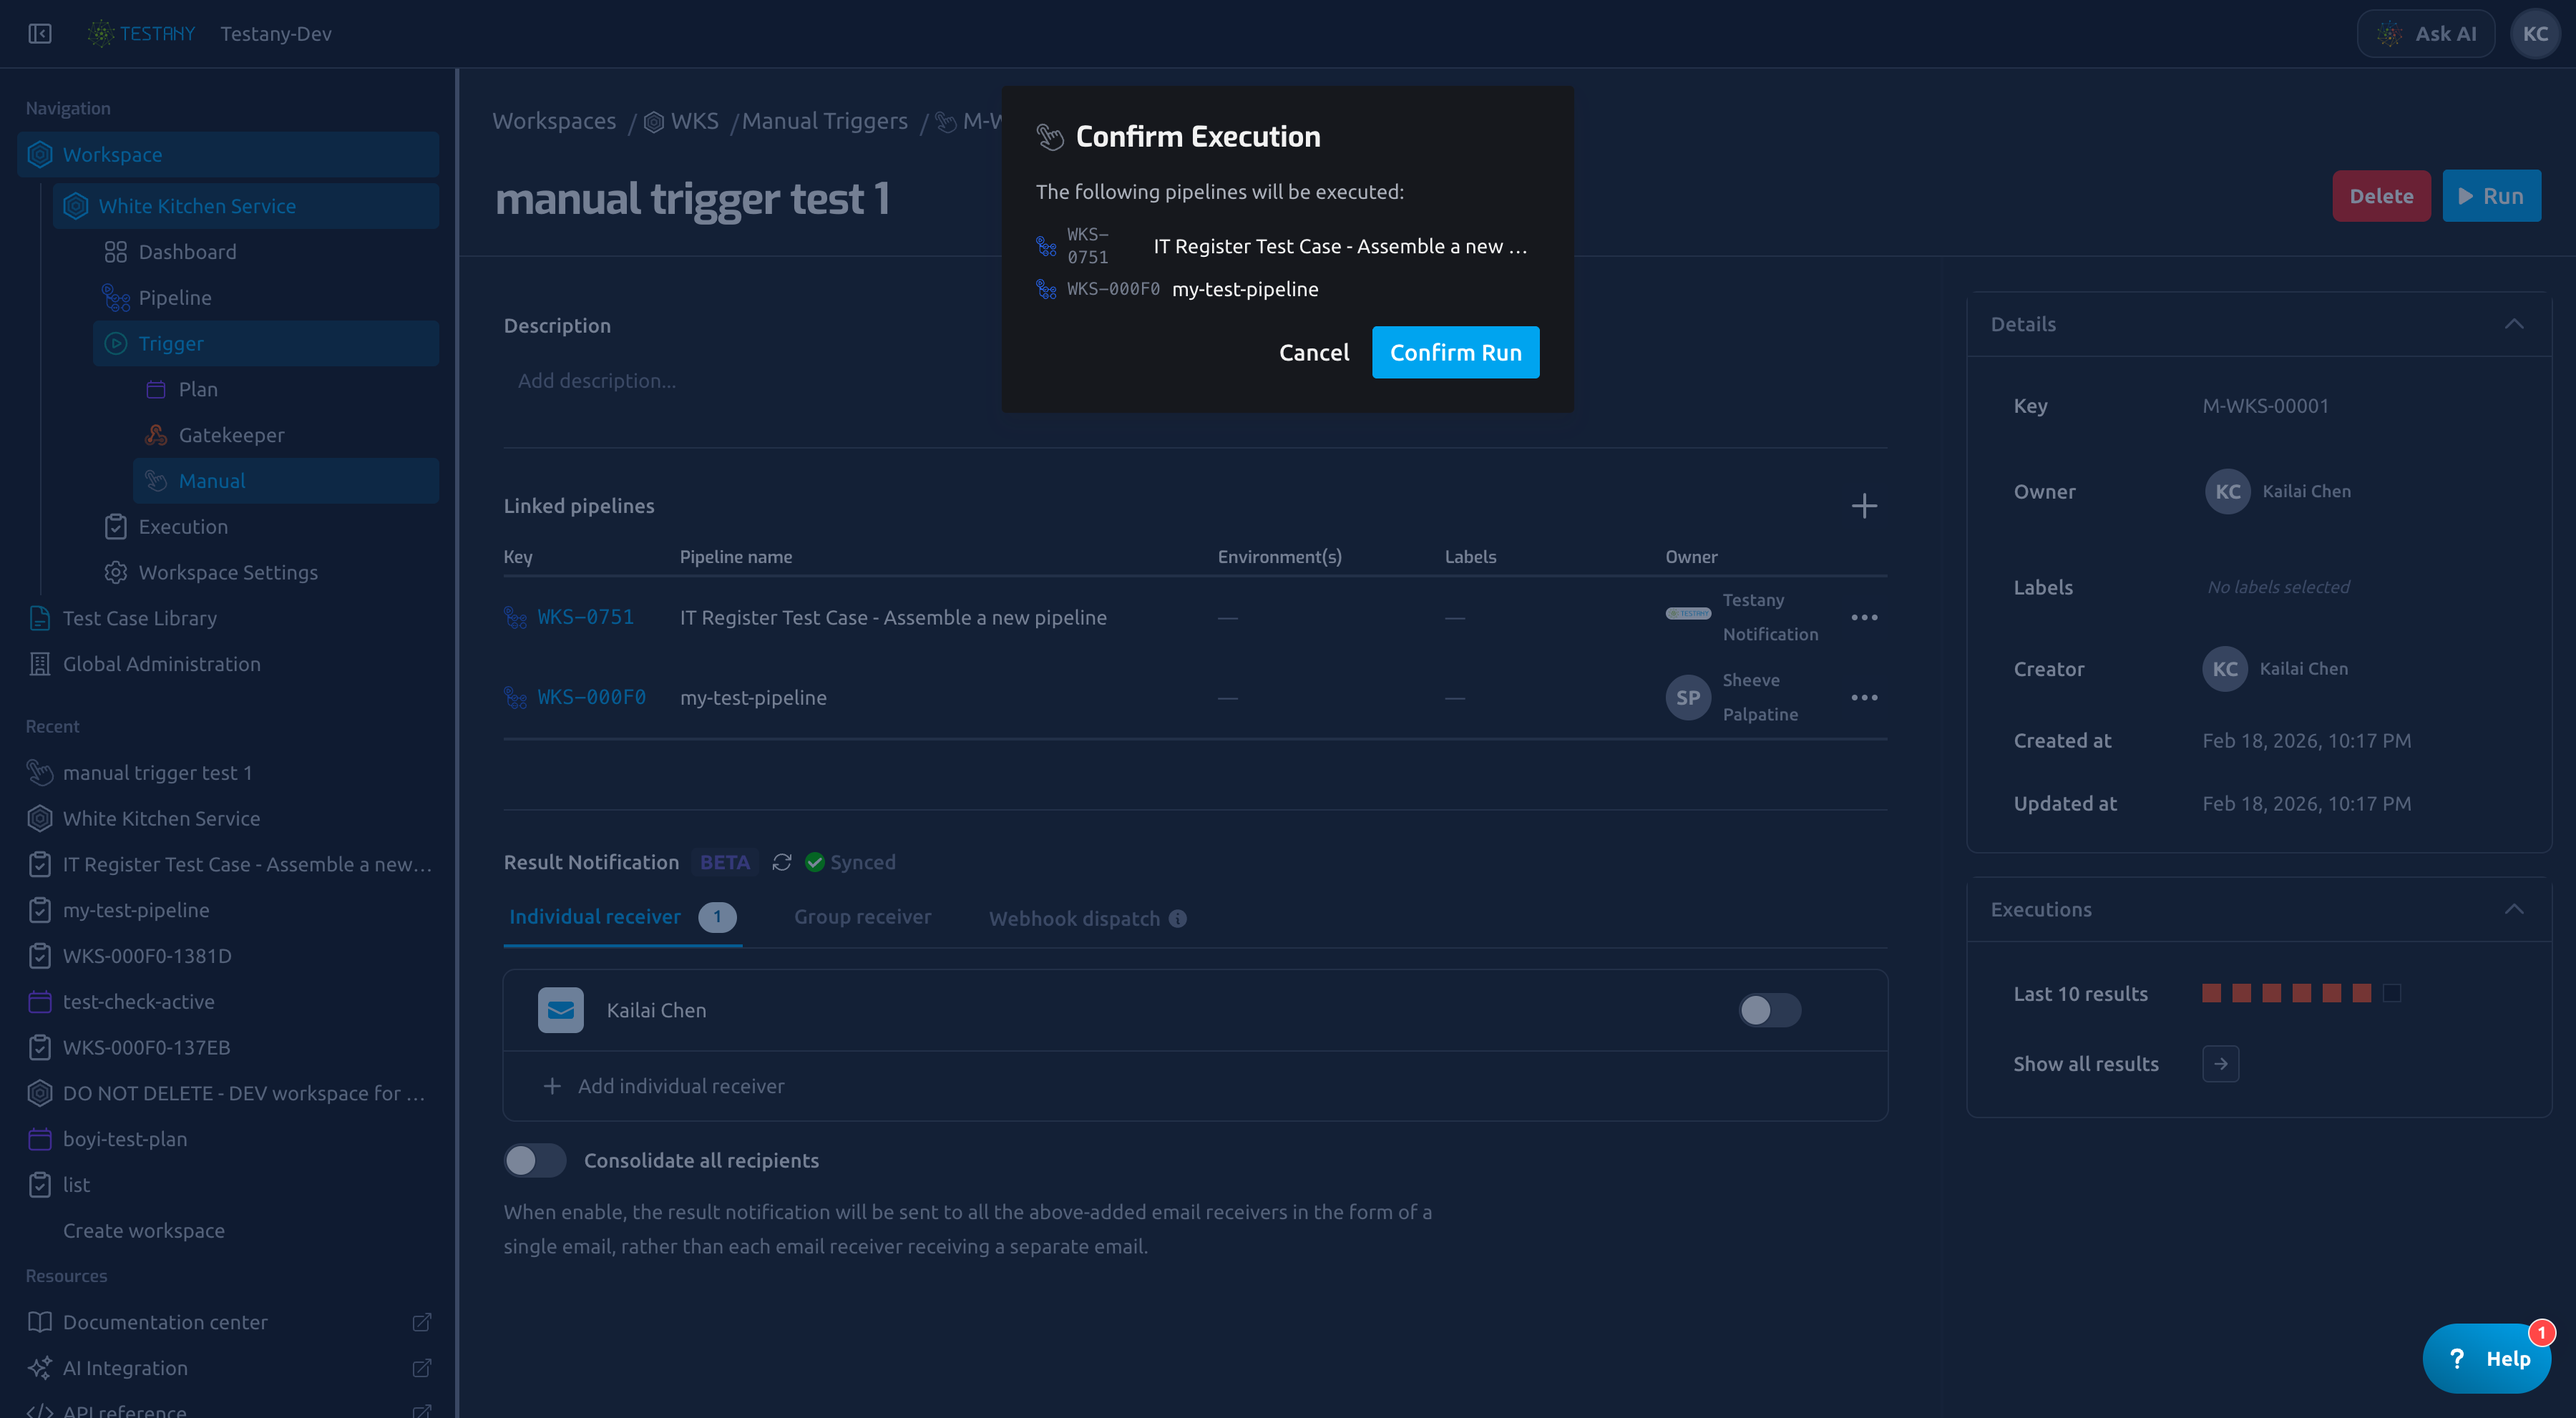Cancel the execution dialog
The width and height of the screenshot is (2576, 1418).
click(x=1314, y=352)
